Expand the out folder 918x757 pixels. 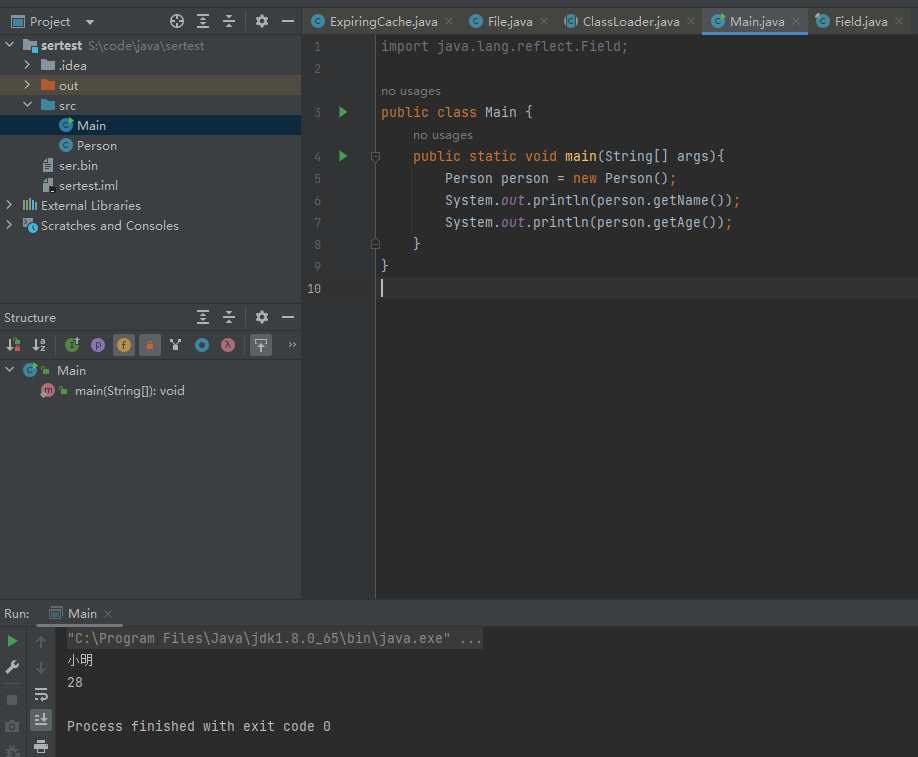pyautogui.click(x=27, y=85)
